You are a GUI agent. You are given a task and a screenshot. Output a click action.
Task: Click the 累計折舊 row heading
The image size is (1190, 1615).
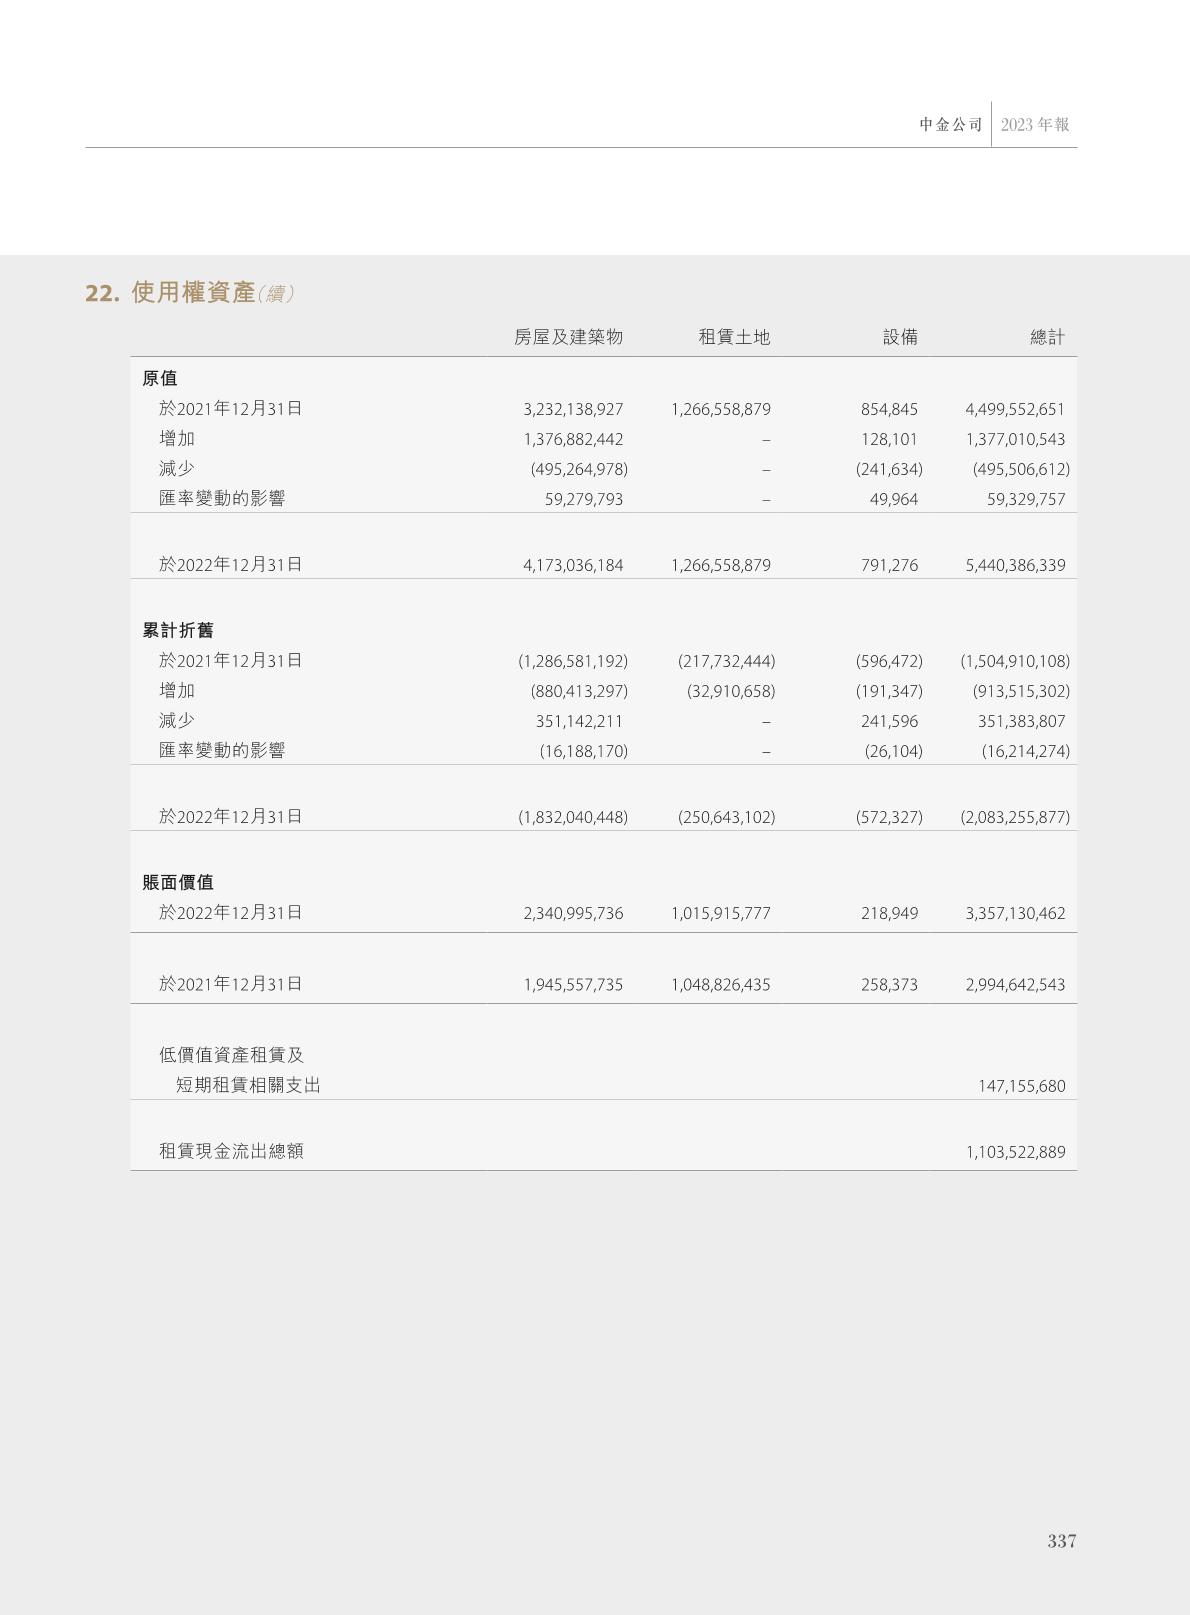[178, 631]
